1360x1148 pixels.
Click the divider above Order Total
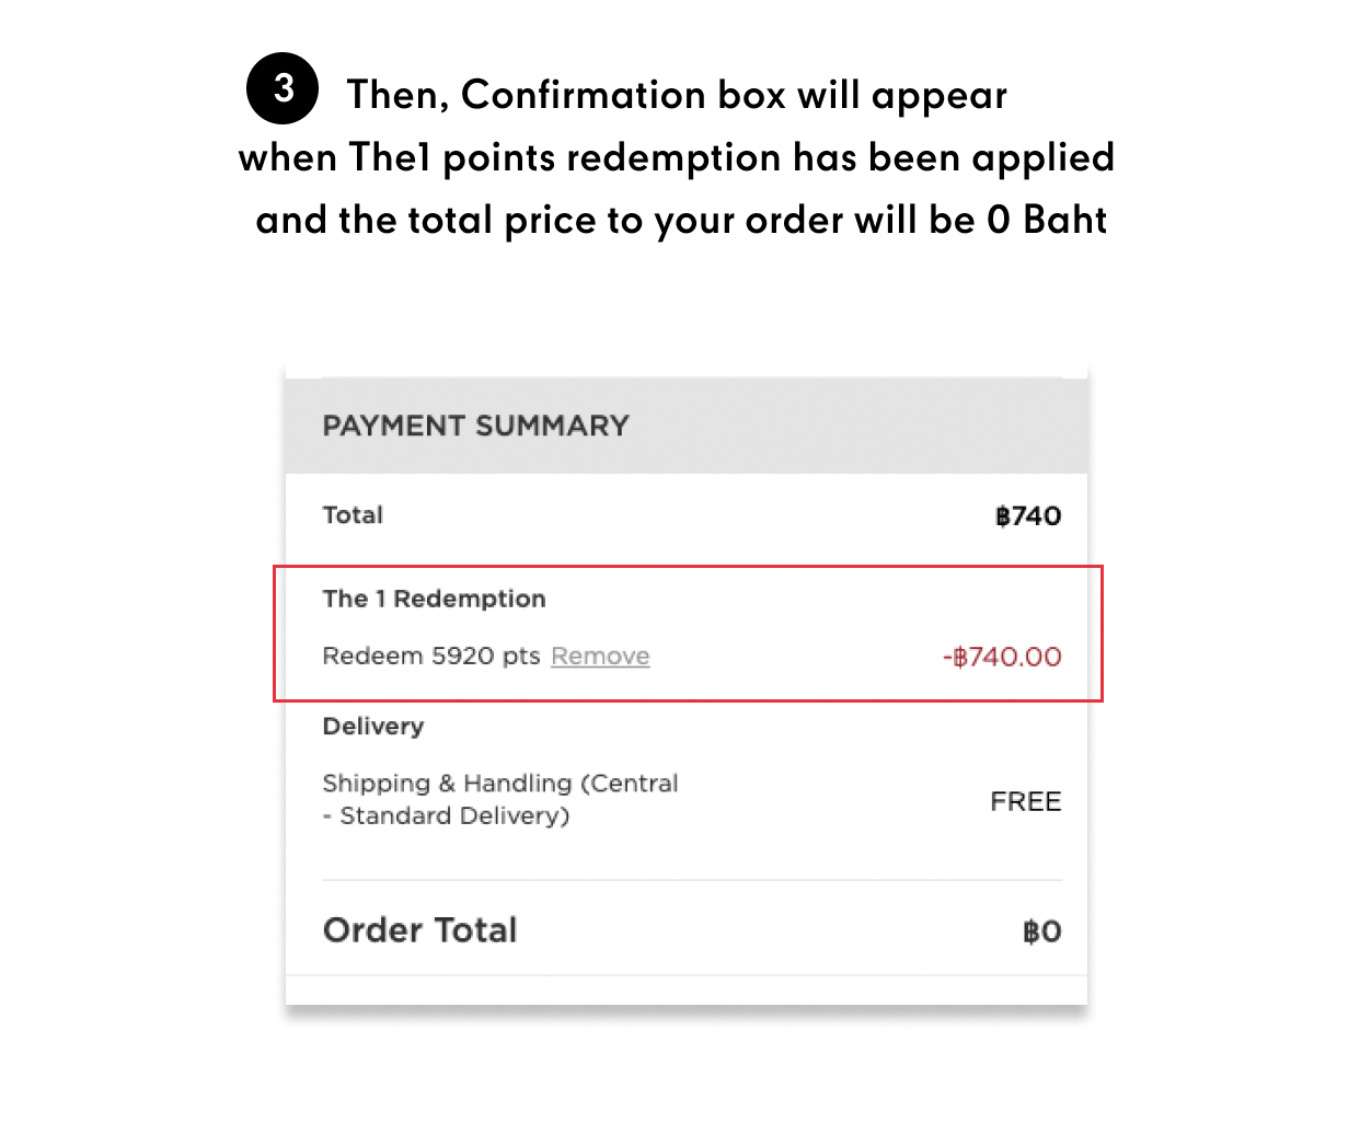pos(692,880)
